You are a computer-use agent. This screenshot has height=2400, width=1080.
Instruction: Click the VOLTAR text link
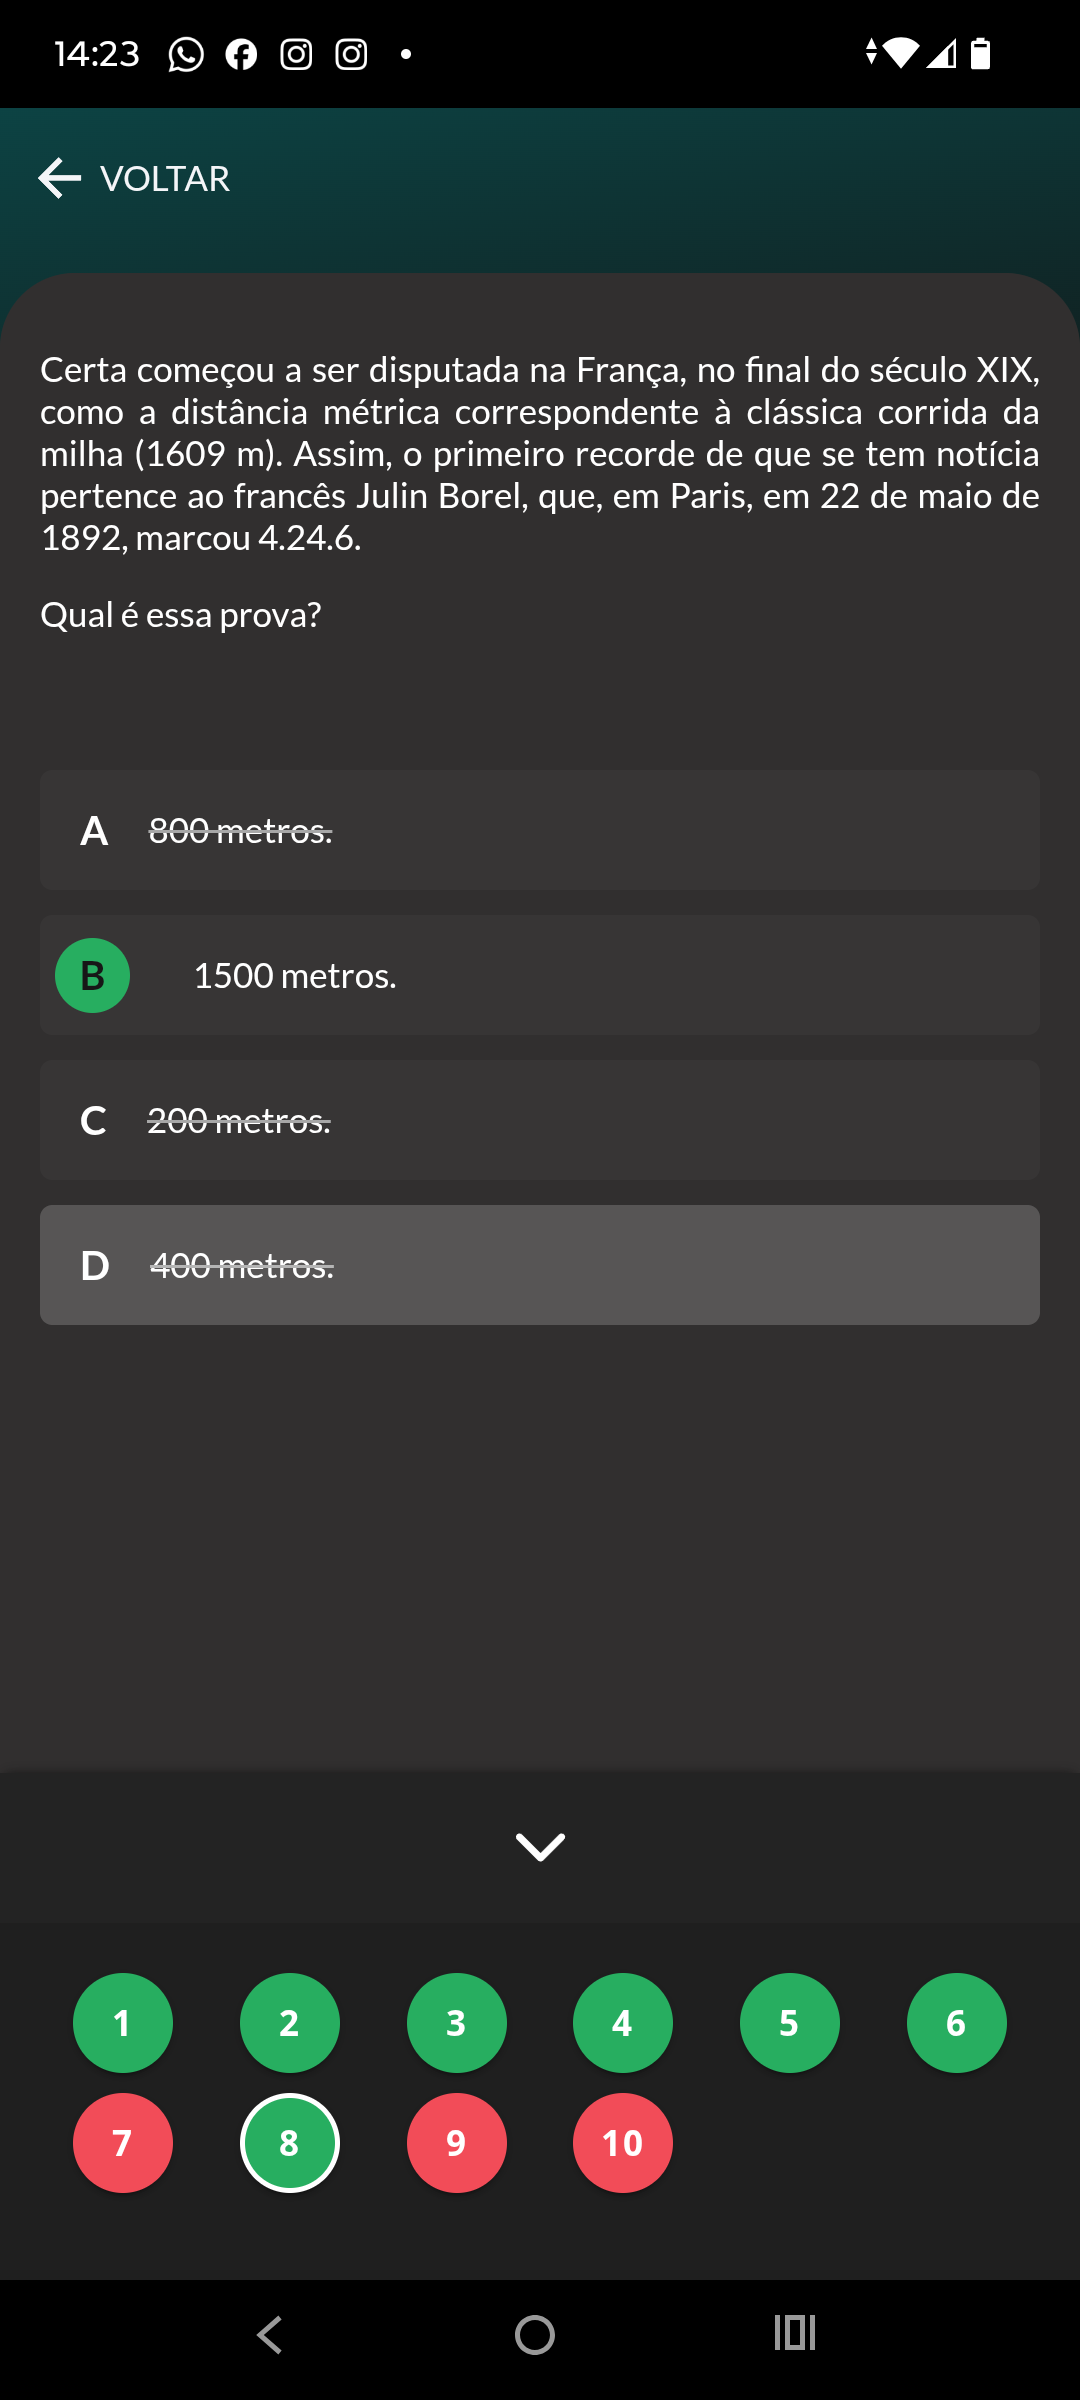click(x=165, y=179)
